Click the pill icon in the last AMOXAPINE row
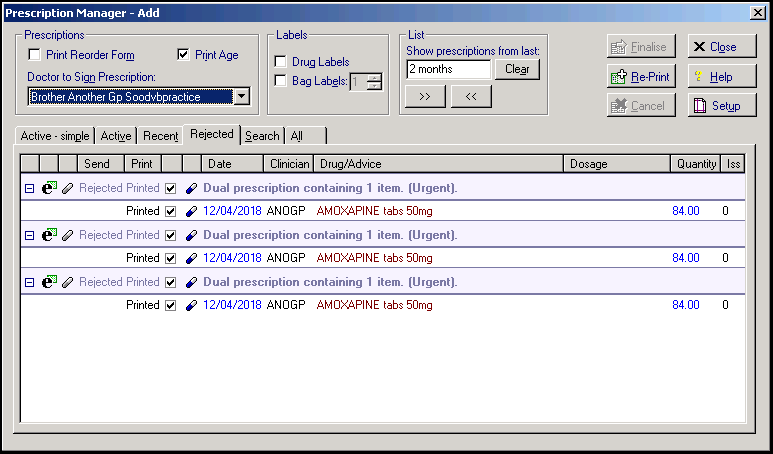 [x=191, y=305]
